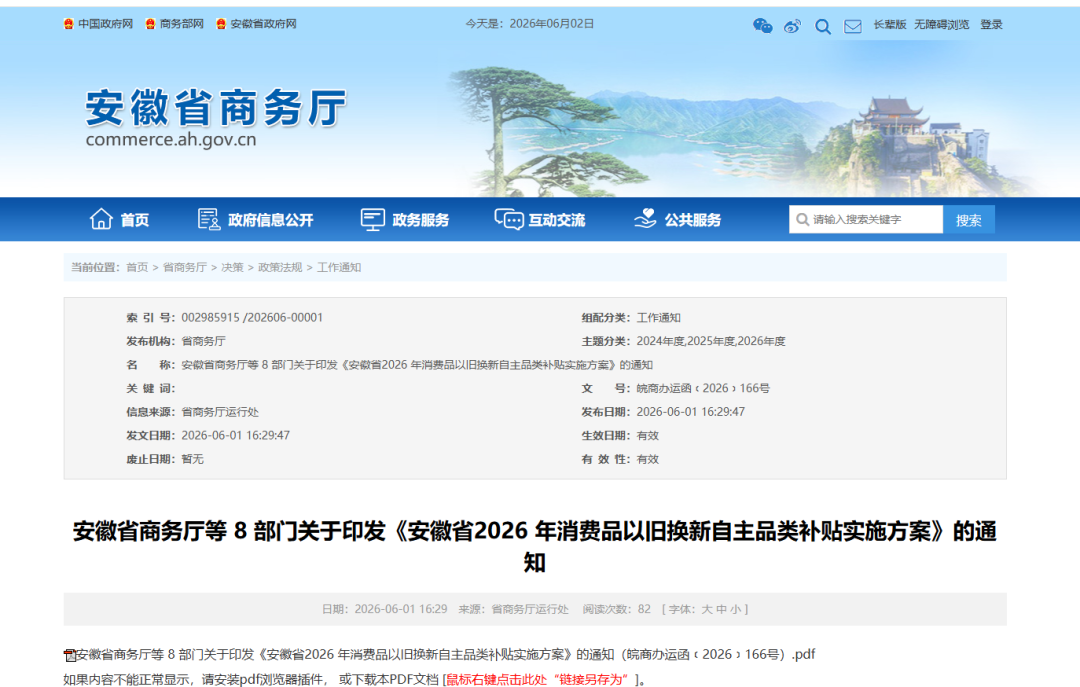The height and width of the screenshot is (687, 1080).
Task: Click the red 鼠标右键点击此处 download link
Action: tap(537, 680)
